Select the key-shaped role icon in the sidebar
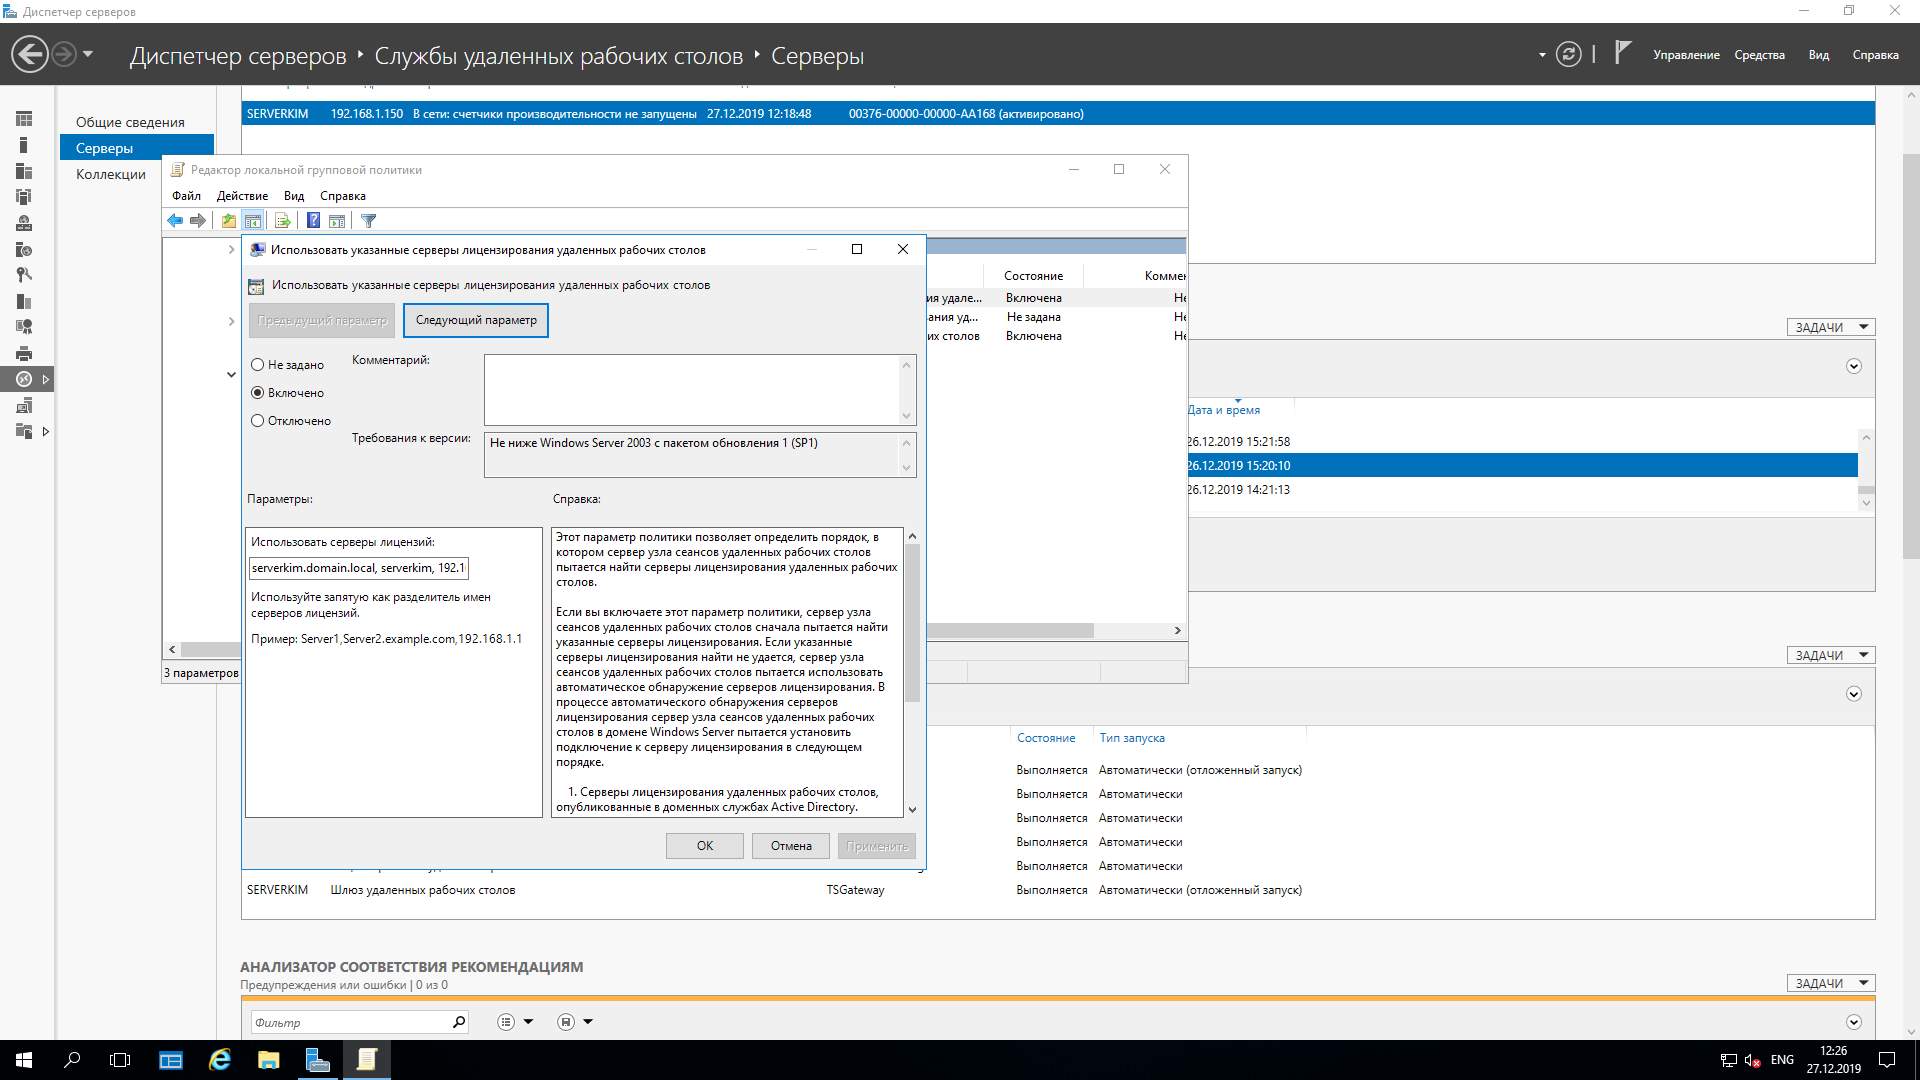Screen dimensions: 1920x1080 (24, 275)
